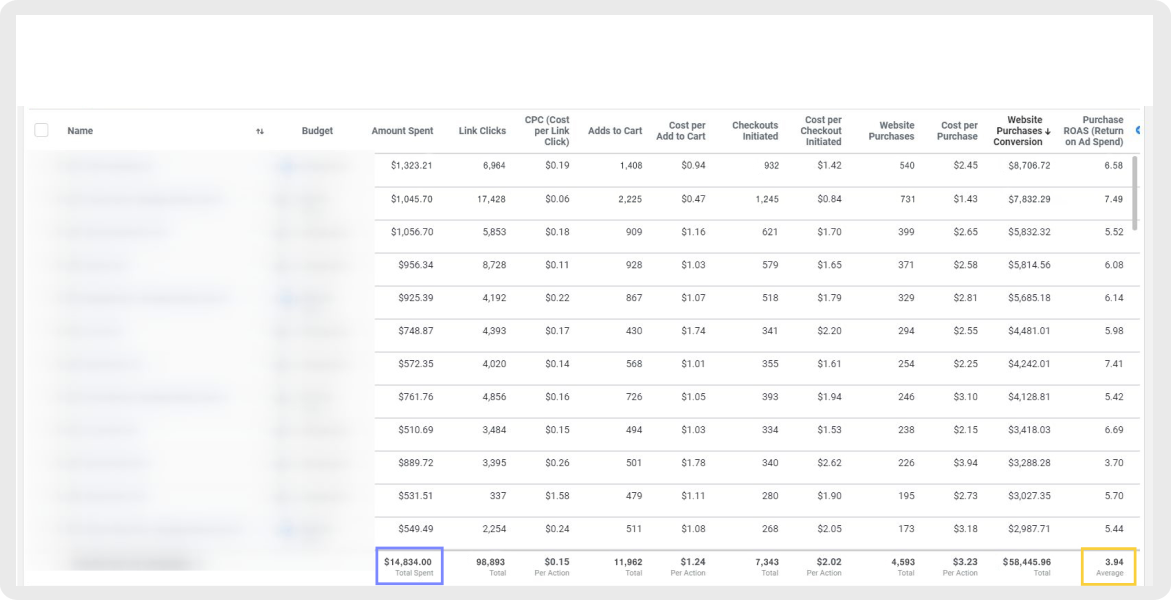Click the 3.94 Average ROAS cell
The image size is (1171, 600).
[x=1107, y=566]
